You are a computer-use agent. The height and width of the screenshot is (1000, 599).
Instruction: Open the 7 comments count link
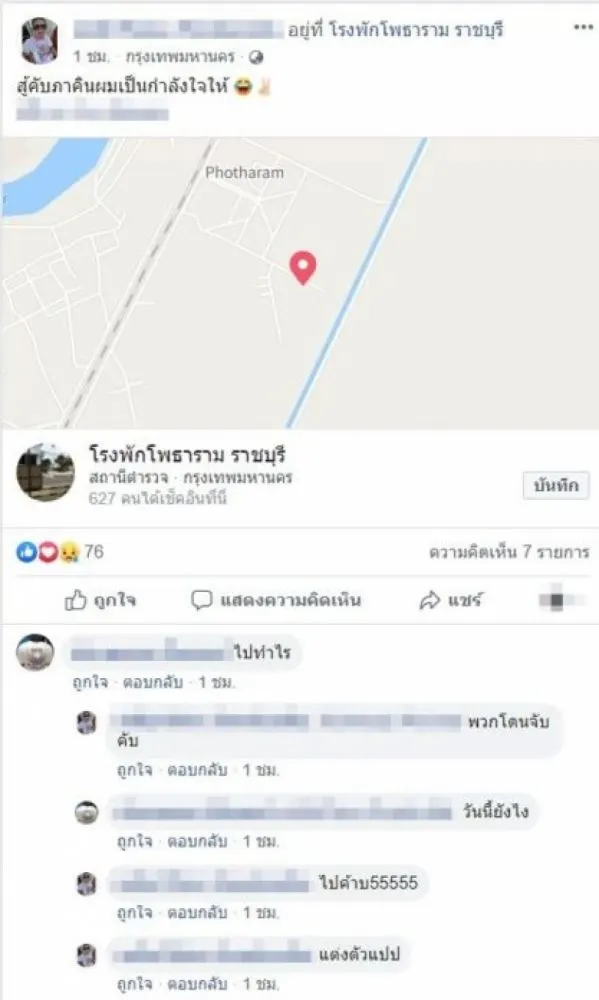pos(508,552)
